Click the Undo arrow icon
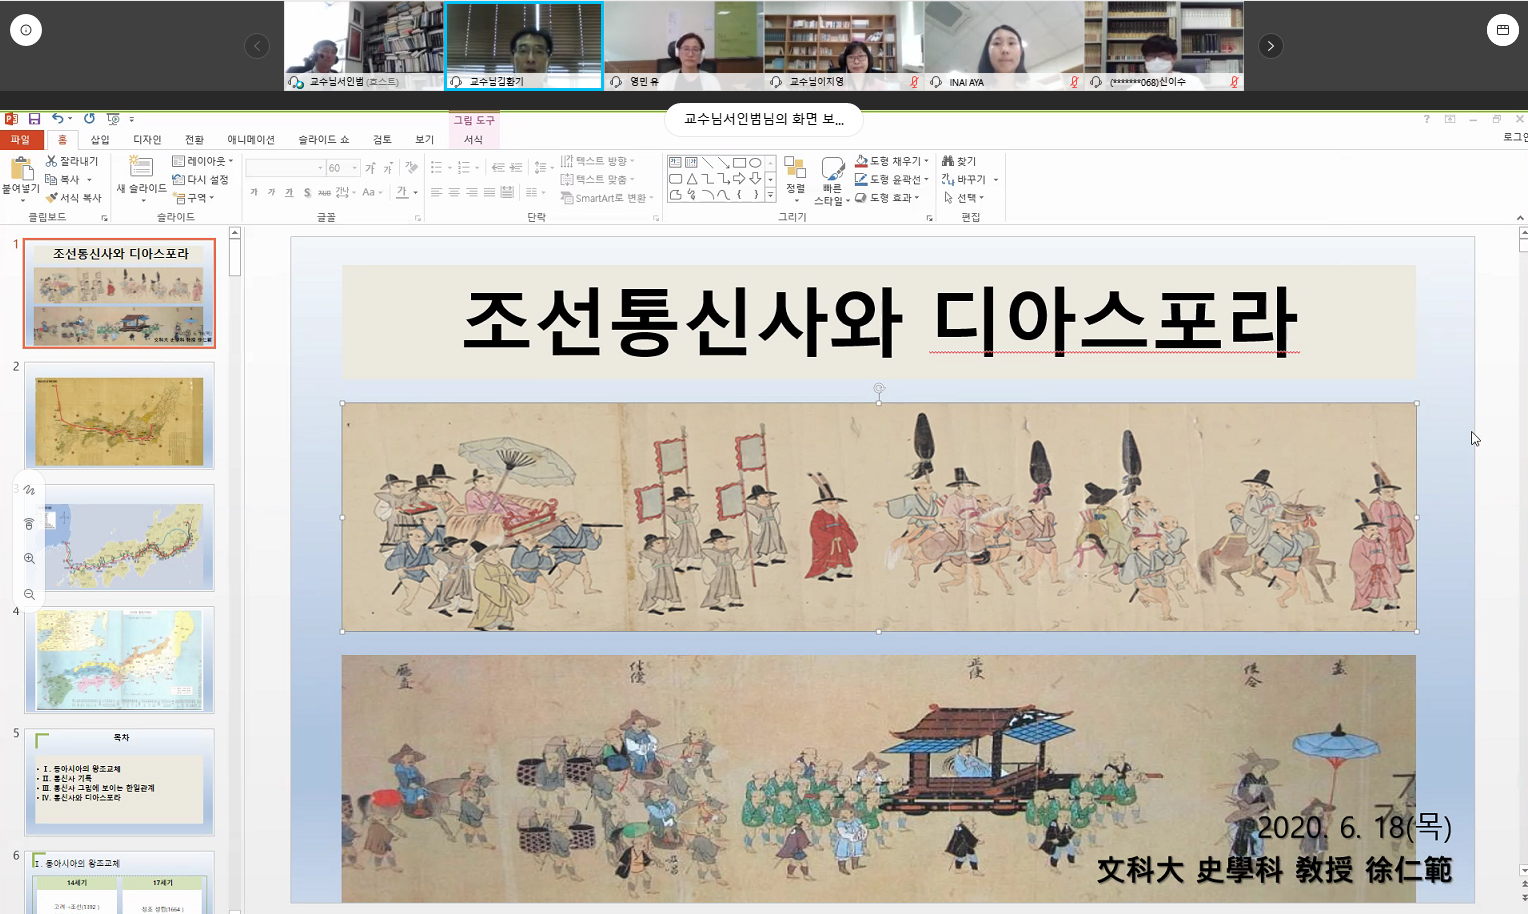 pos(58,118)
